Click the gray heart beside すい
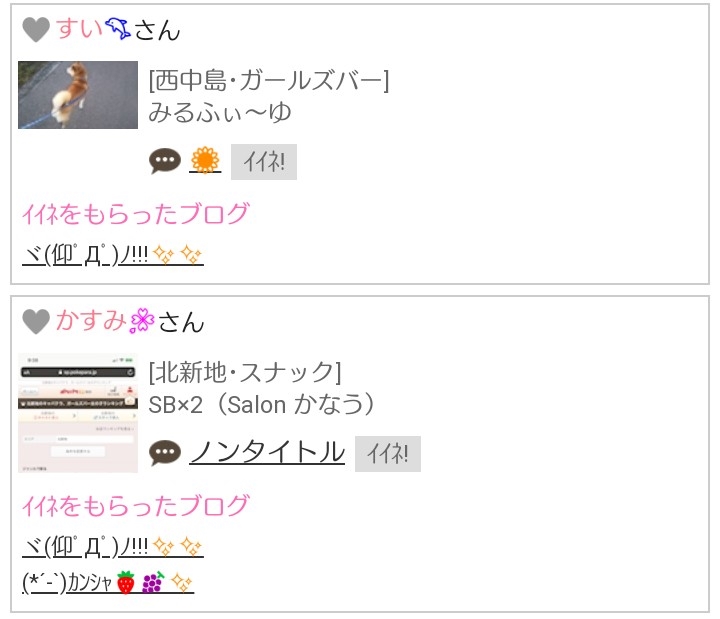Screen dimensions: 720x619 click(36, 29)
